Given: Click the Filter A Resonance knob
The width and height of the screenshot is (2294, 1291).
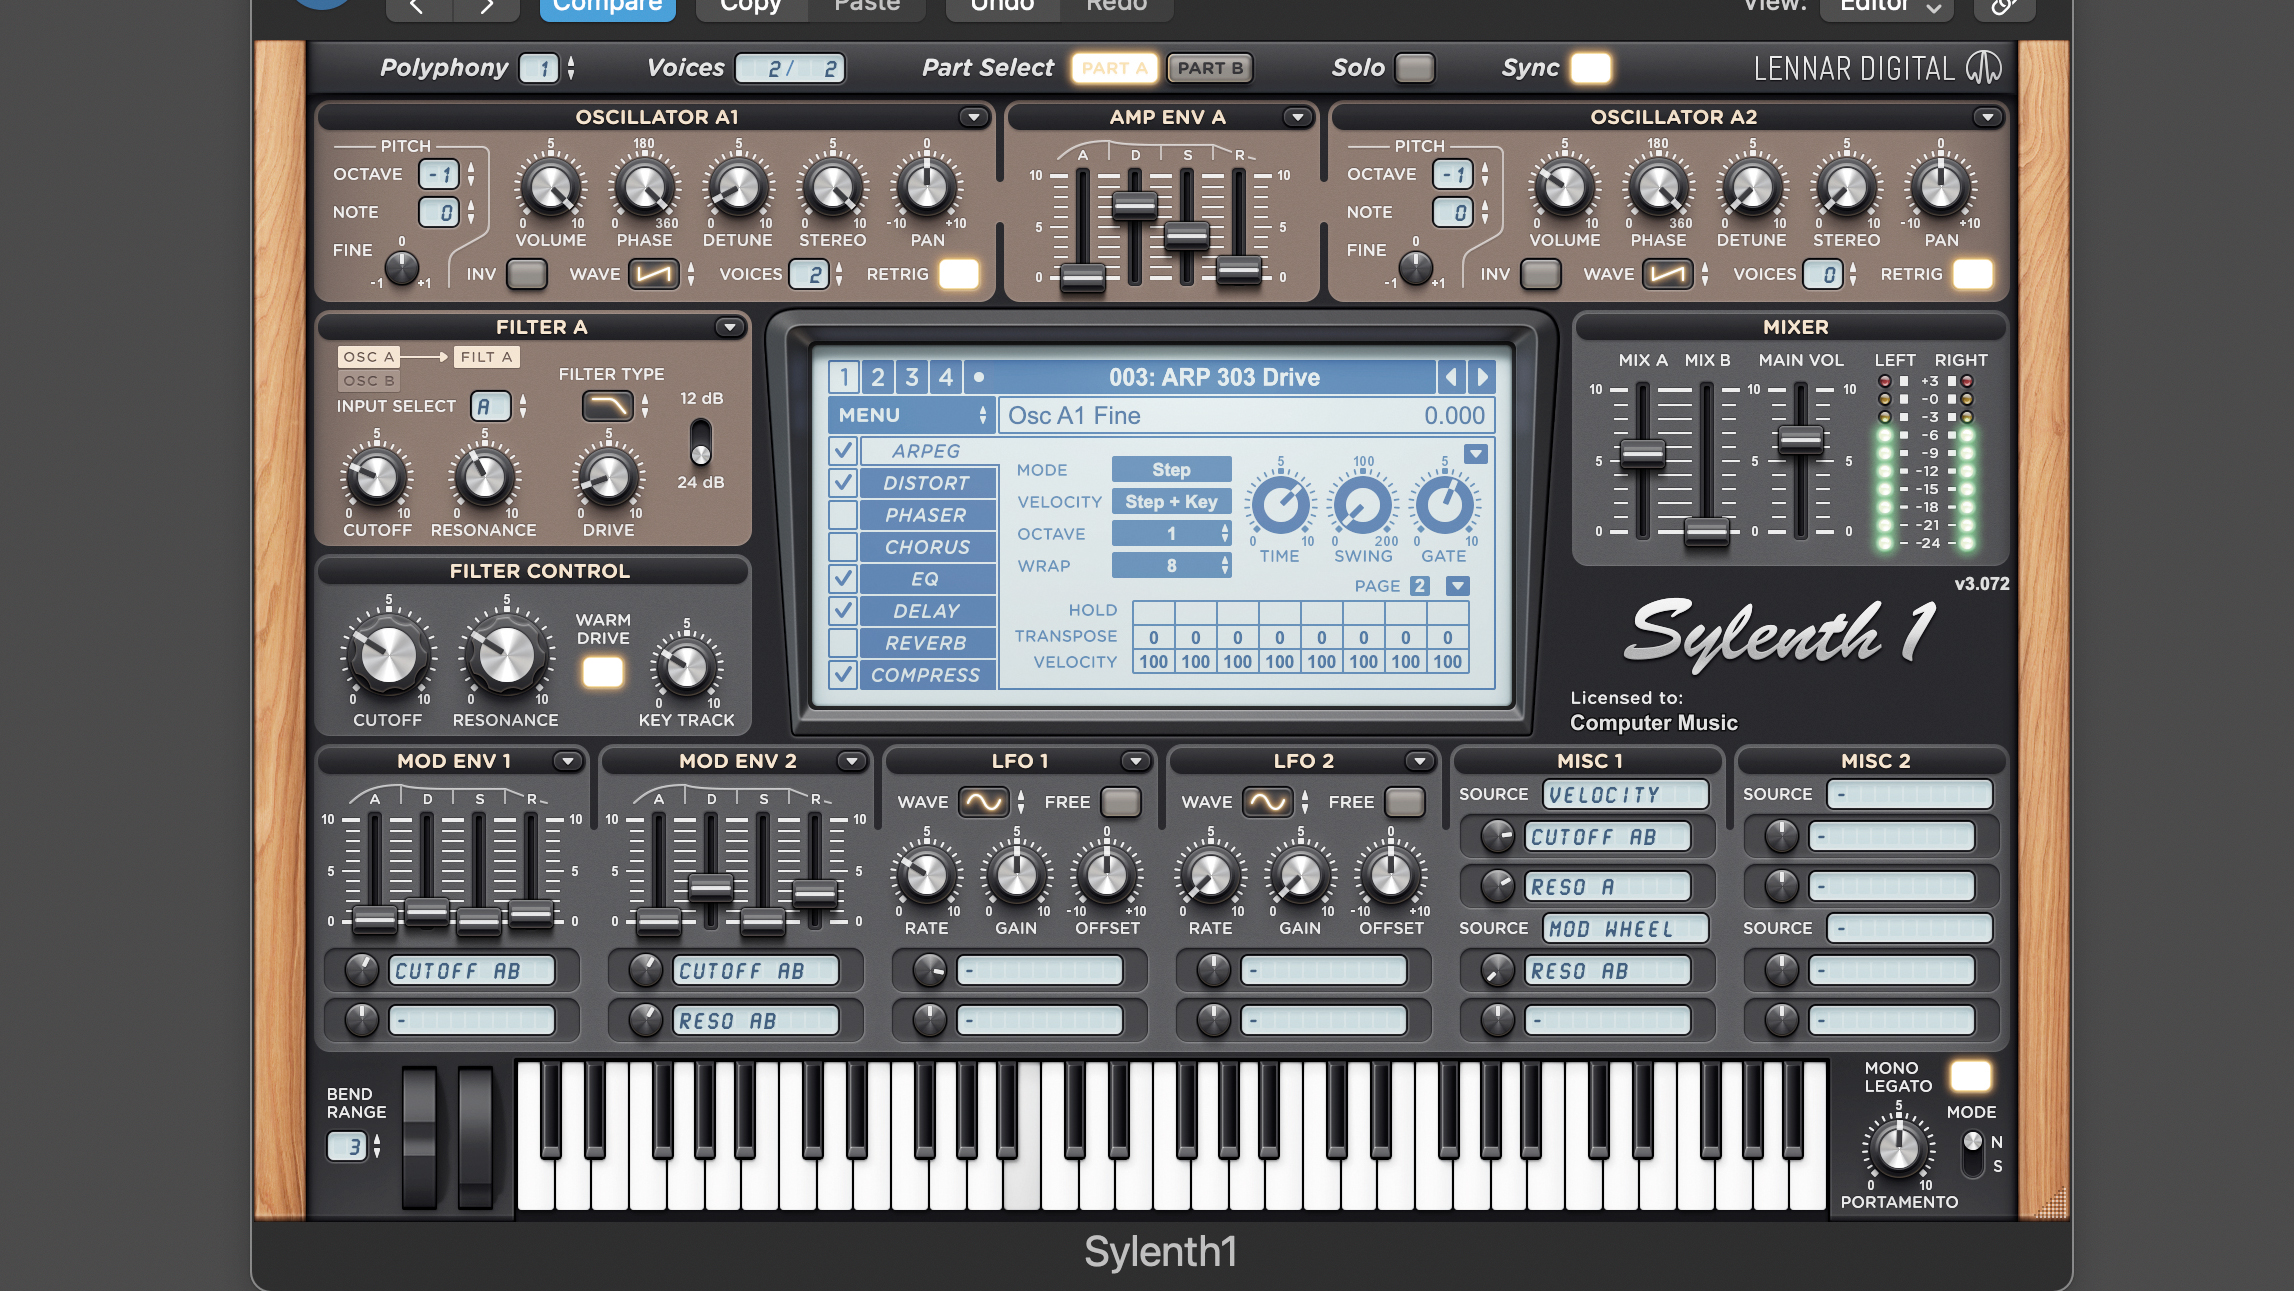Looking at the screenshot, I should coord(484,477).
